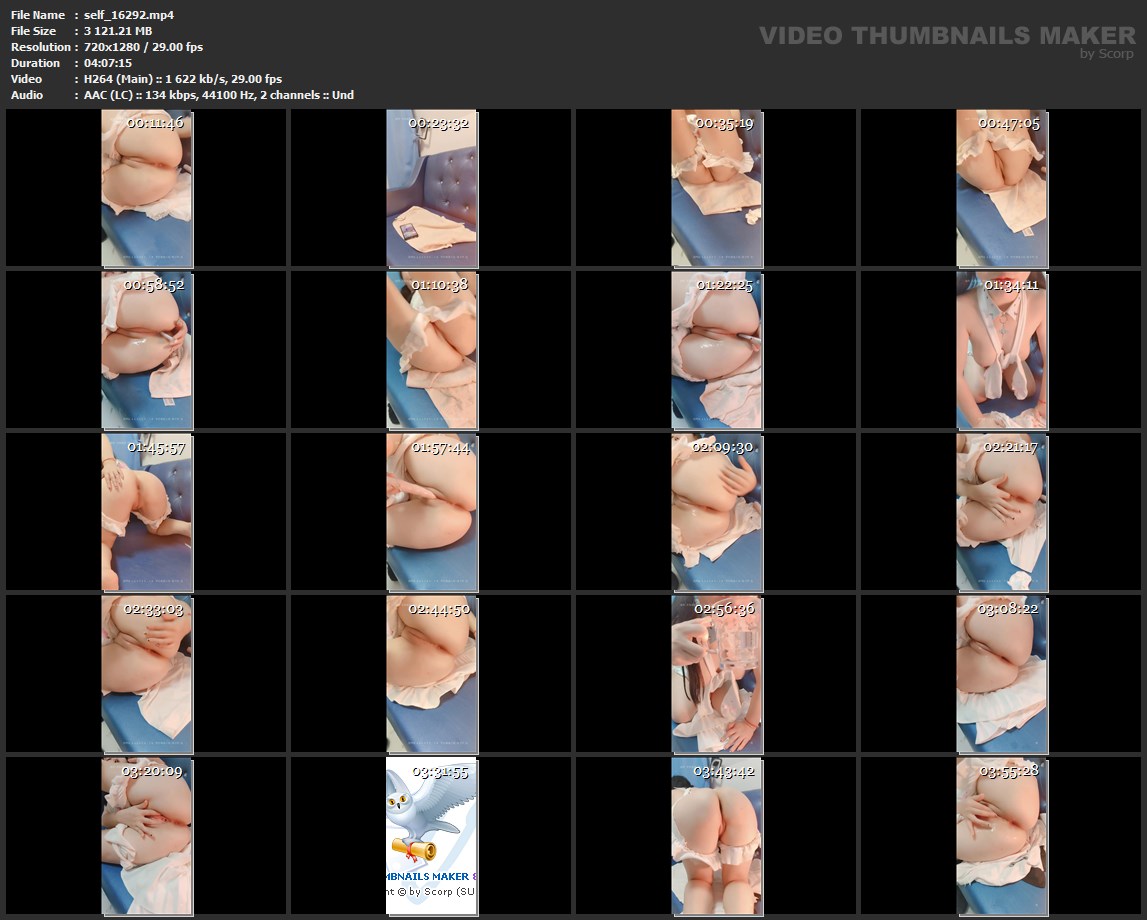Select the frame stamped 00:47:05
Viewport: 1147px width, 920px height.
(x=1002, y=188)
